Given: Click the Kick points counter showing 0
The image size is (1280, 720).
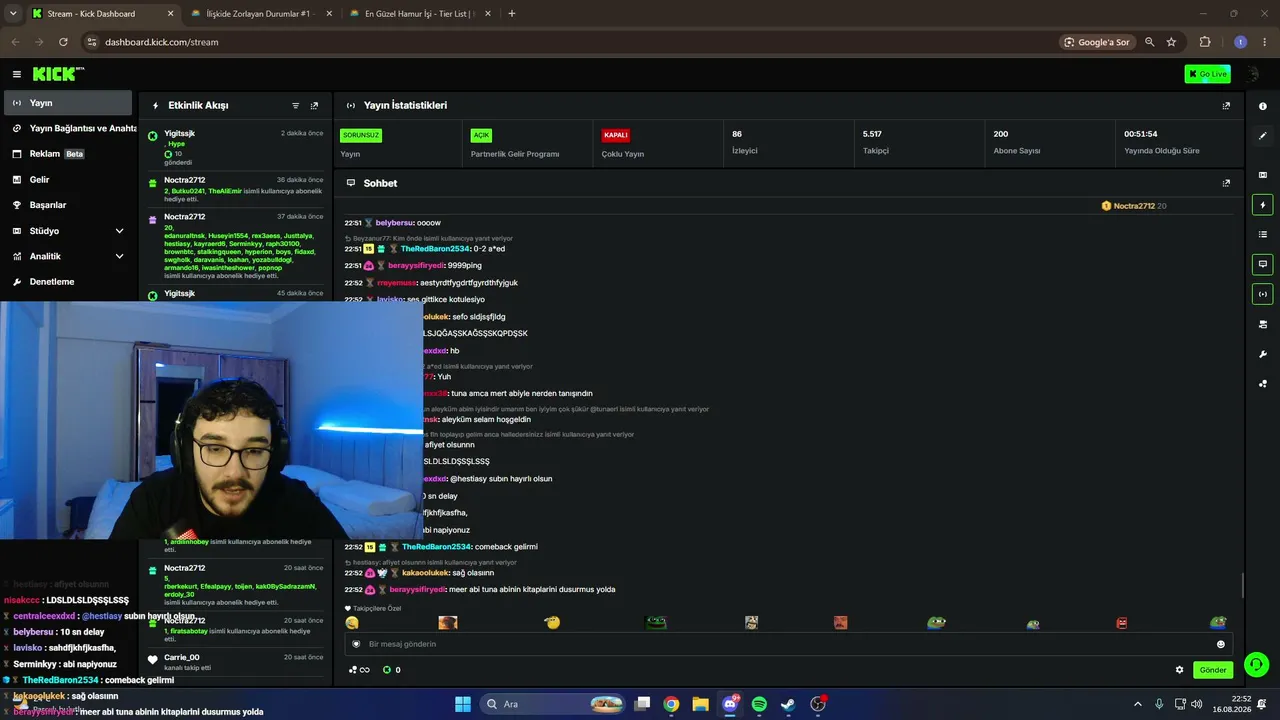Looking at the screenshot, I should (x=392, y=670).
